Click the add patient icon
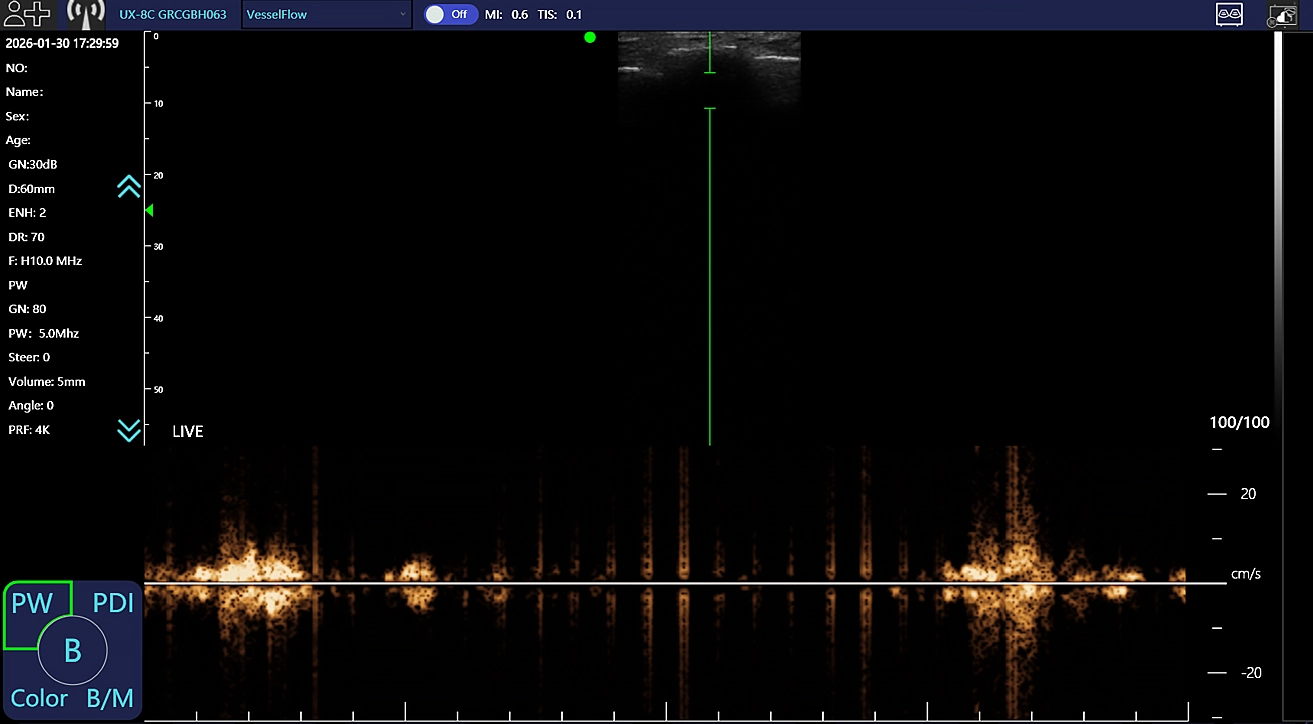The image size is (1313, 724). [26, 13]
